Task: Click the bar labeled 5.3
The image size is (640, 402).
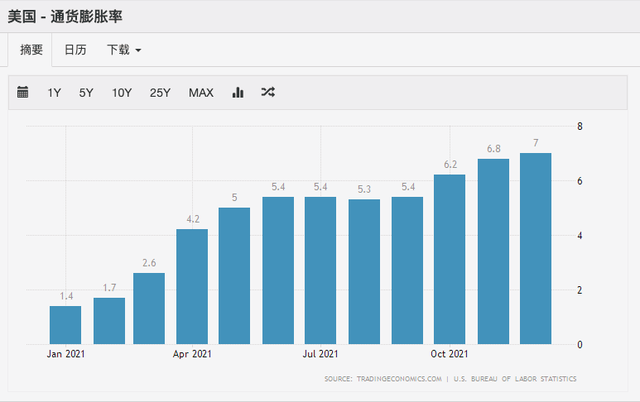Action: click(x=364, y=272)
